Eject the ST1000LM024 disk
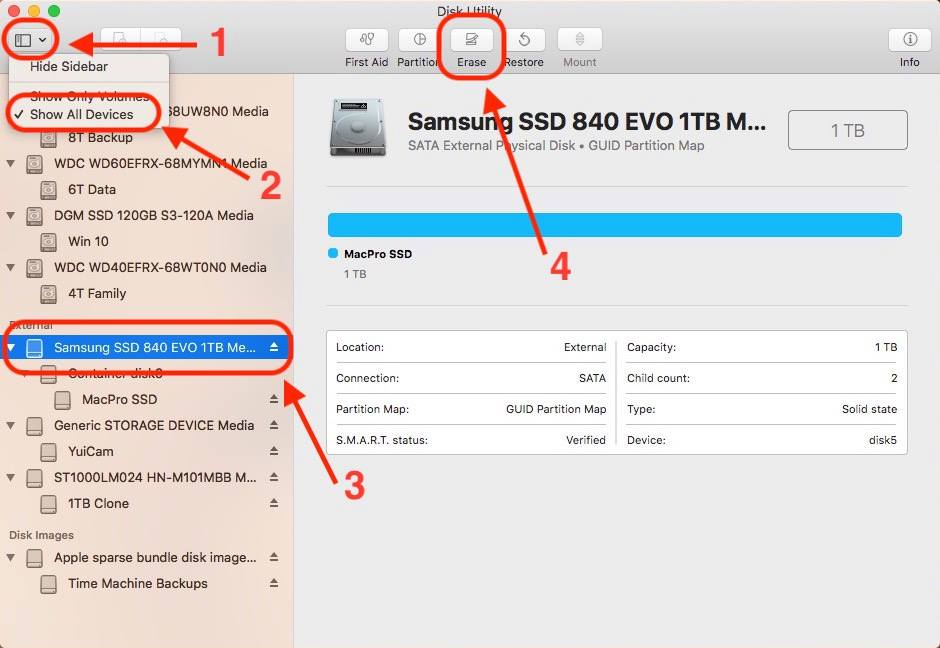 point(274,477)
